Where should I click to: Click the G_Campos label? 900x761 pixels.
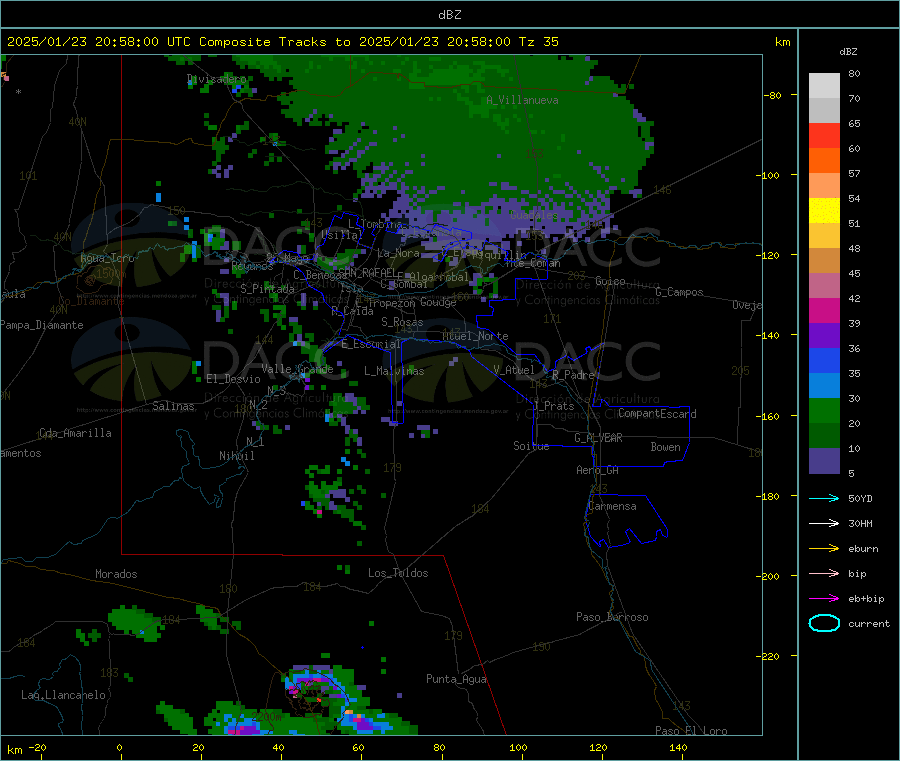tap(679, 292)
